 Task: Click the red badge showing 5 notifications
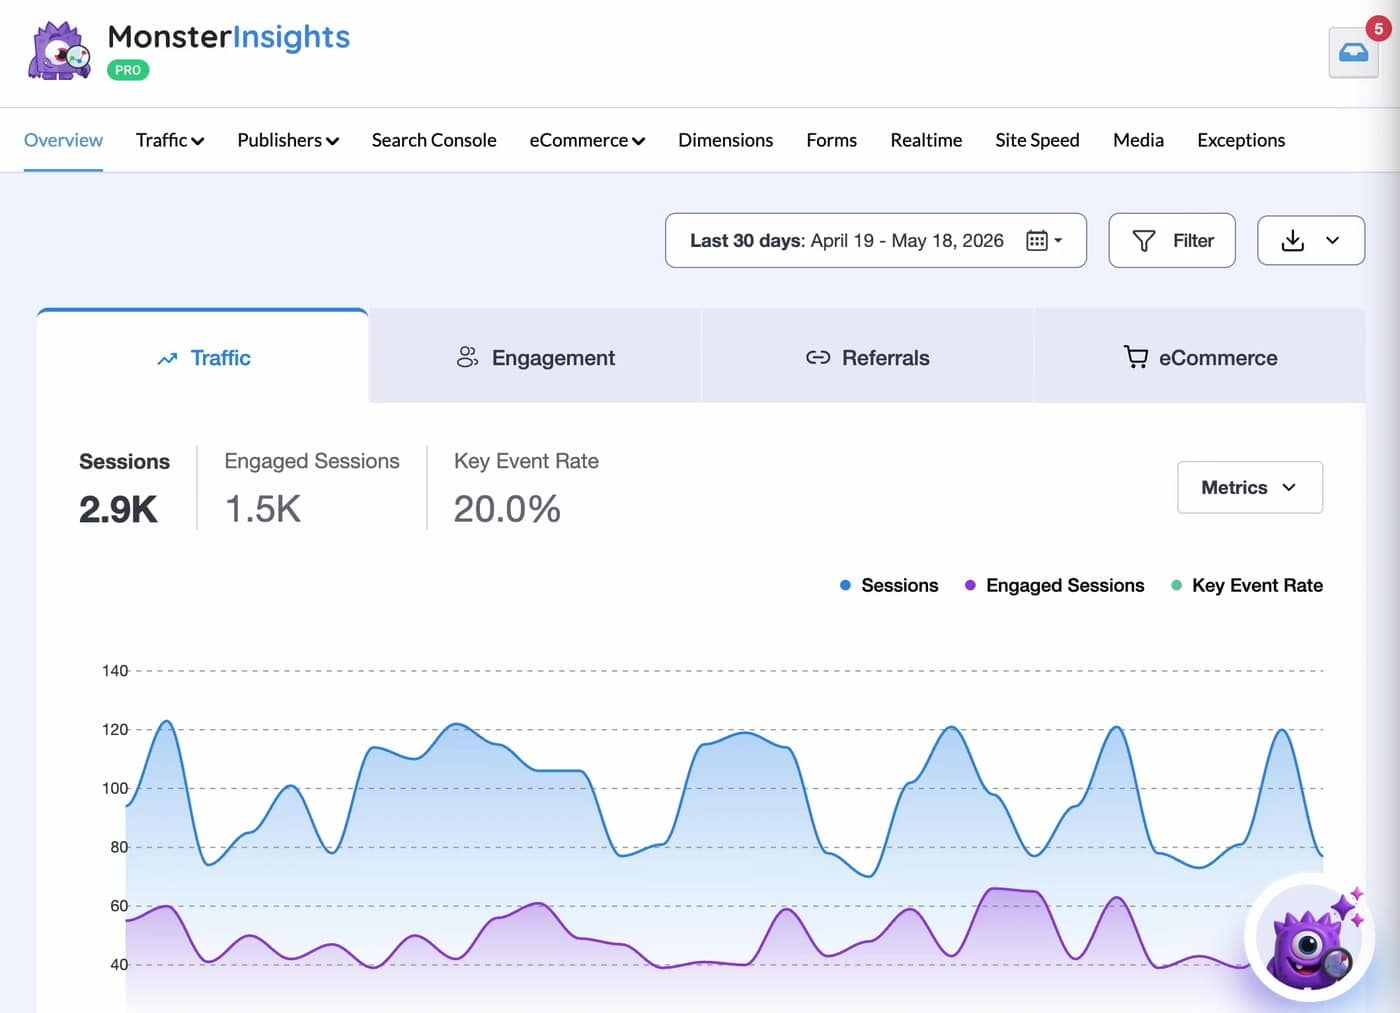(1378, 28)
